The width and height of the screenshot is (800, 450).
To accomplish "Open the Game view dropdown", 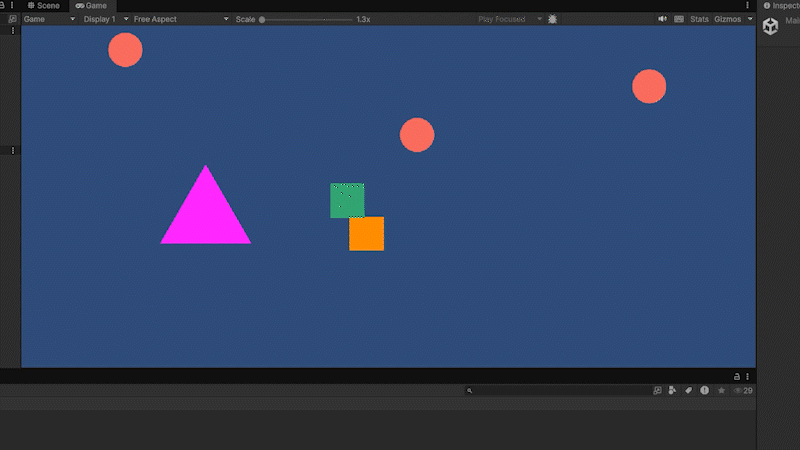I will (49, 19).
